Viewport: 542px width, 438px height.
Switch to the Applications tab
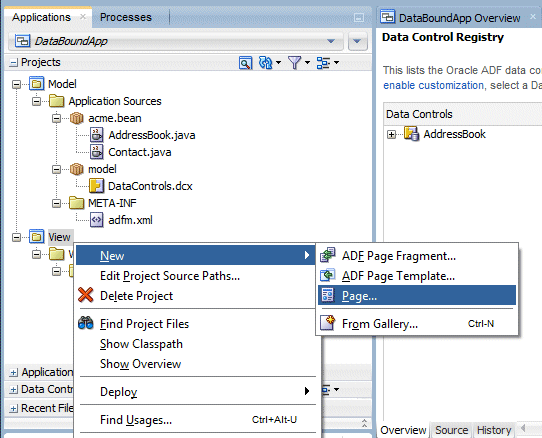[41, 17]
